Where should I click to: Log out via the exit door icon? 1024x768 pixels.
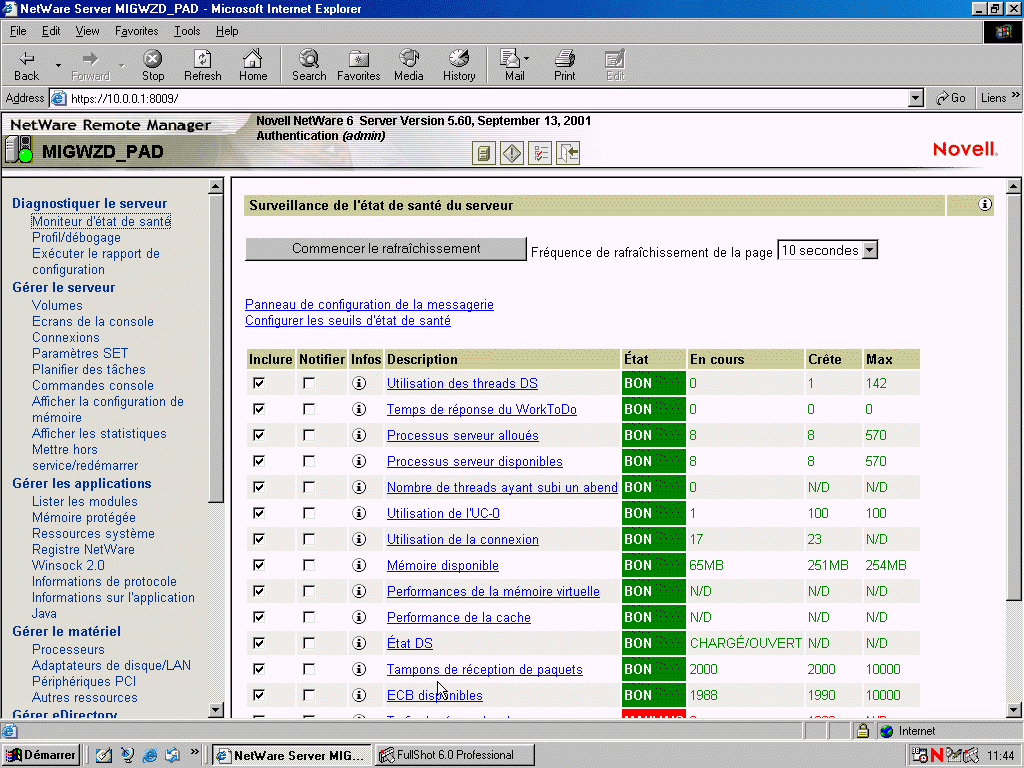pyautogui.click(x=567, y=153)
